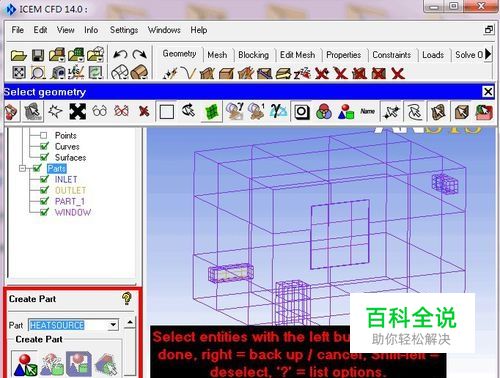Open the Blocking file dropdown icon

pos(96,55)
